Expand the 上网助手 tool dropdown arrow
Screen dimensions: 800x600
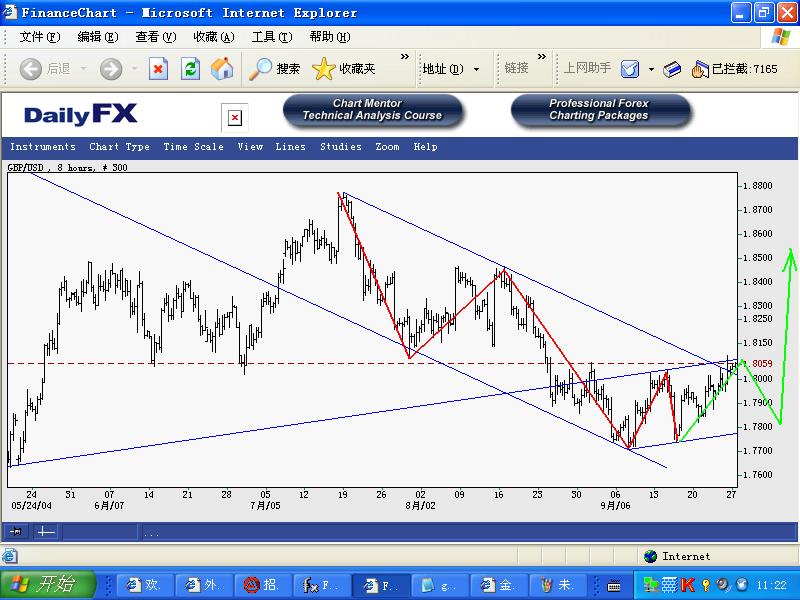click(x=651, y=69)
